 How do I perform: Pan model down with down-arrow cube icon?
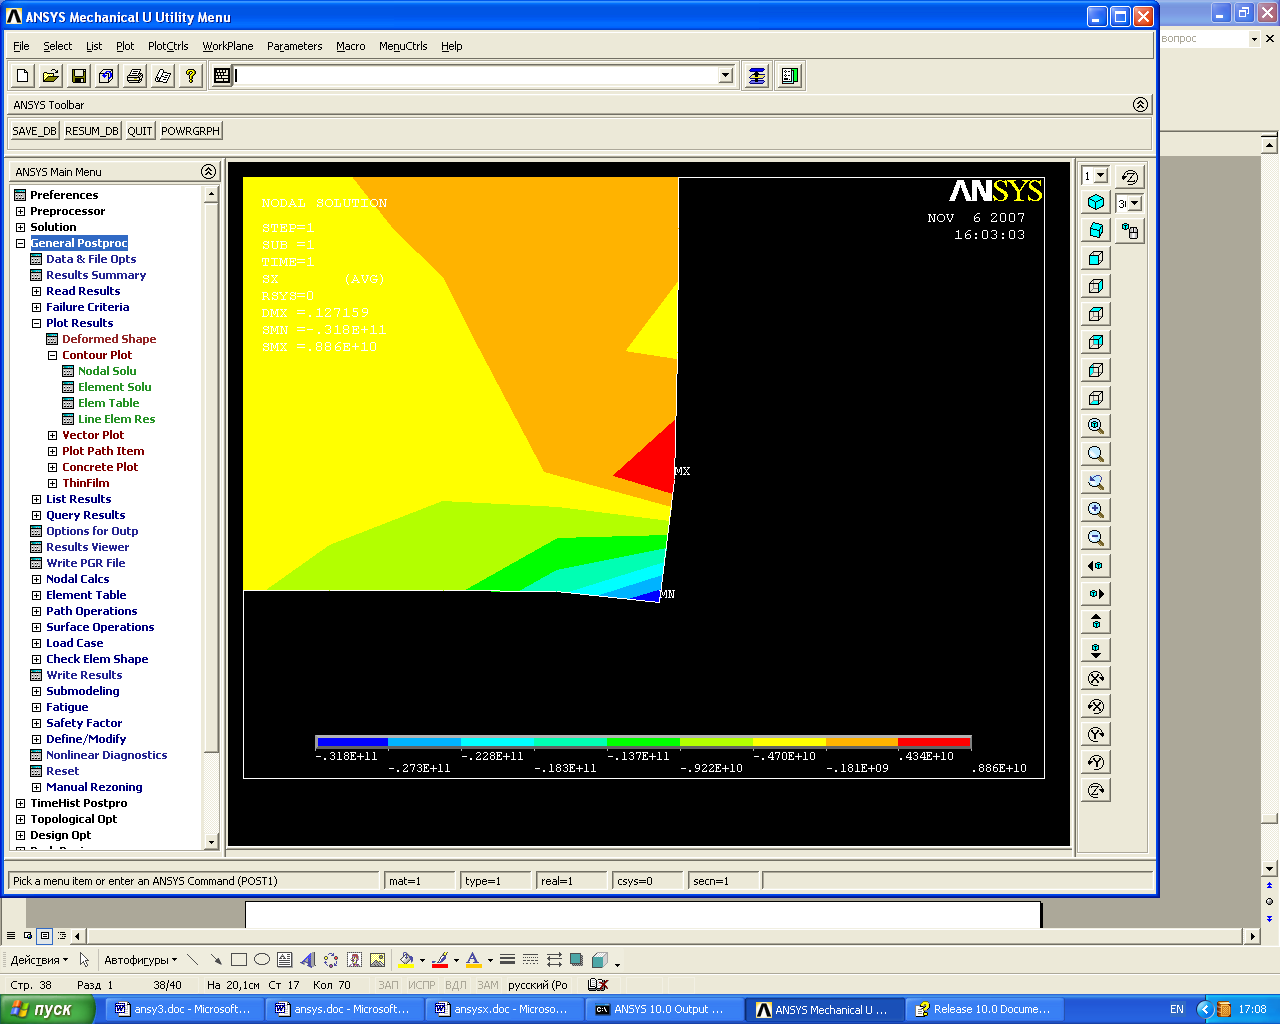1096,650
